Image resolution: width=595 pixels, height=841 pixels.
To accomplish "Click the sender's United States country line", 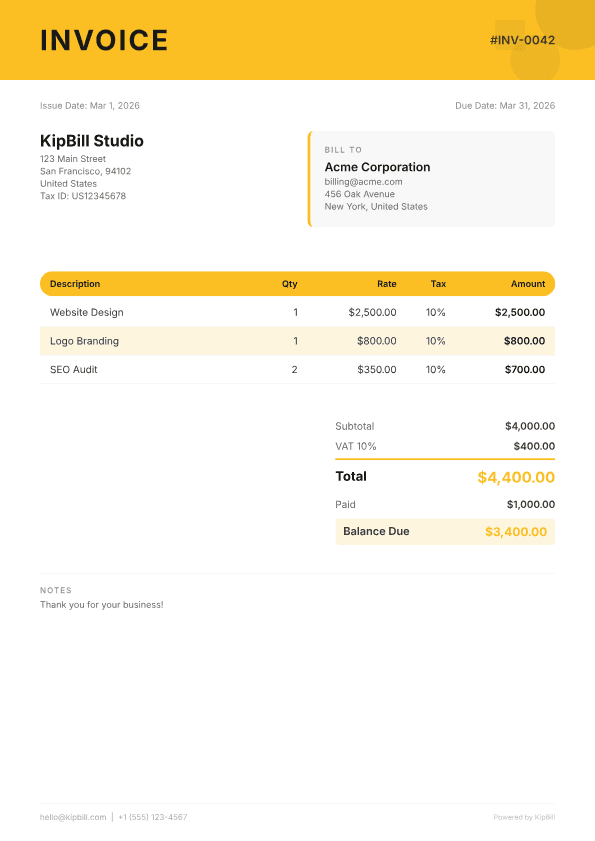I will pos(68,183).
